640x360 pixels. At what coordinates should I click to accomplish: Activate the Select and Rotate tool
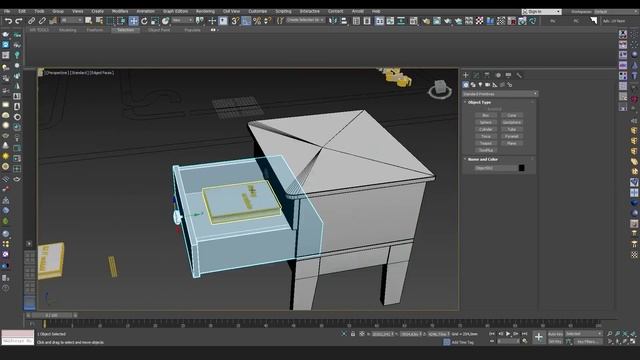click(144, 21)
